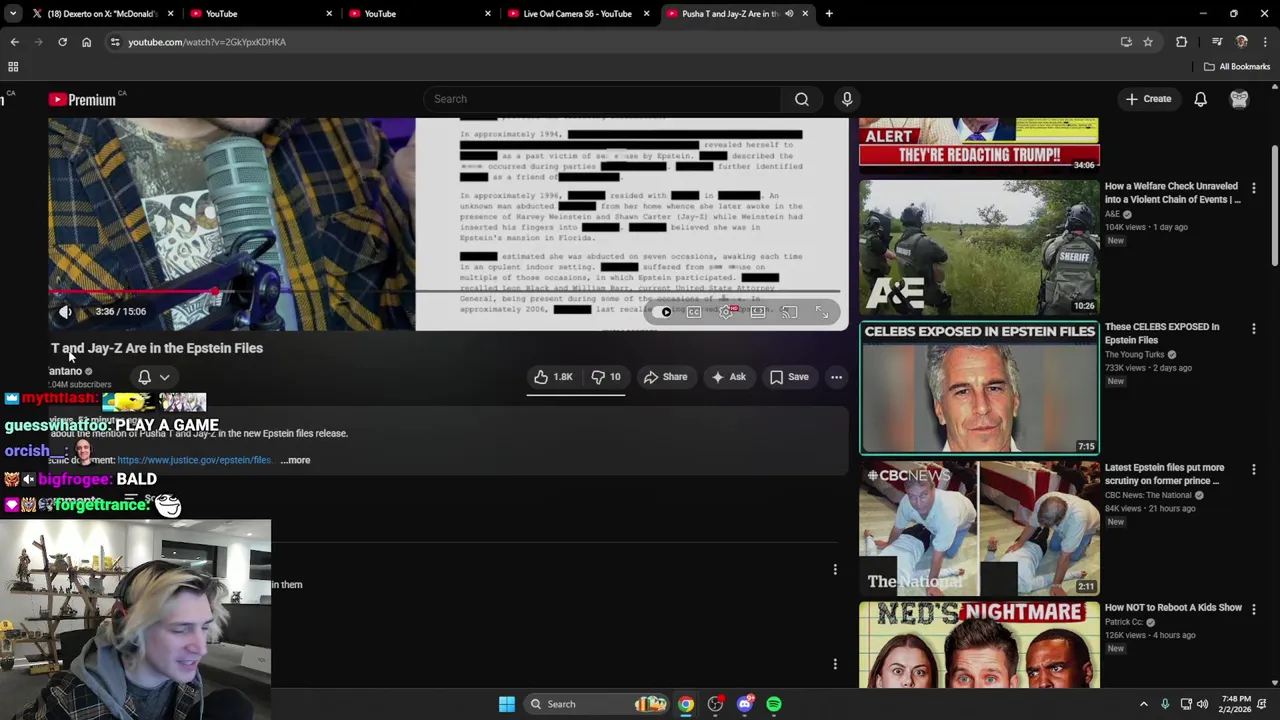Search with your voice microphone
Image resolution: width=1280 pixels, height=720 pixels.
point(847,99)
